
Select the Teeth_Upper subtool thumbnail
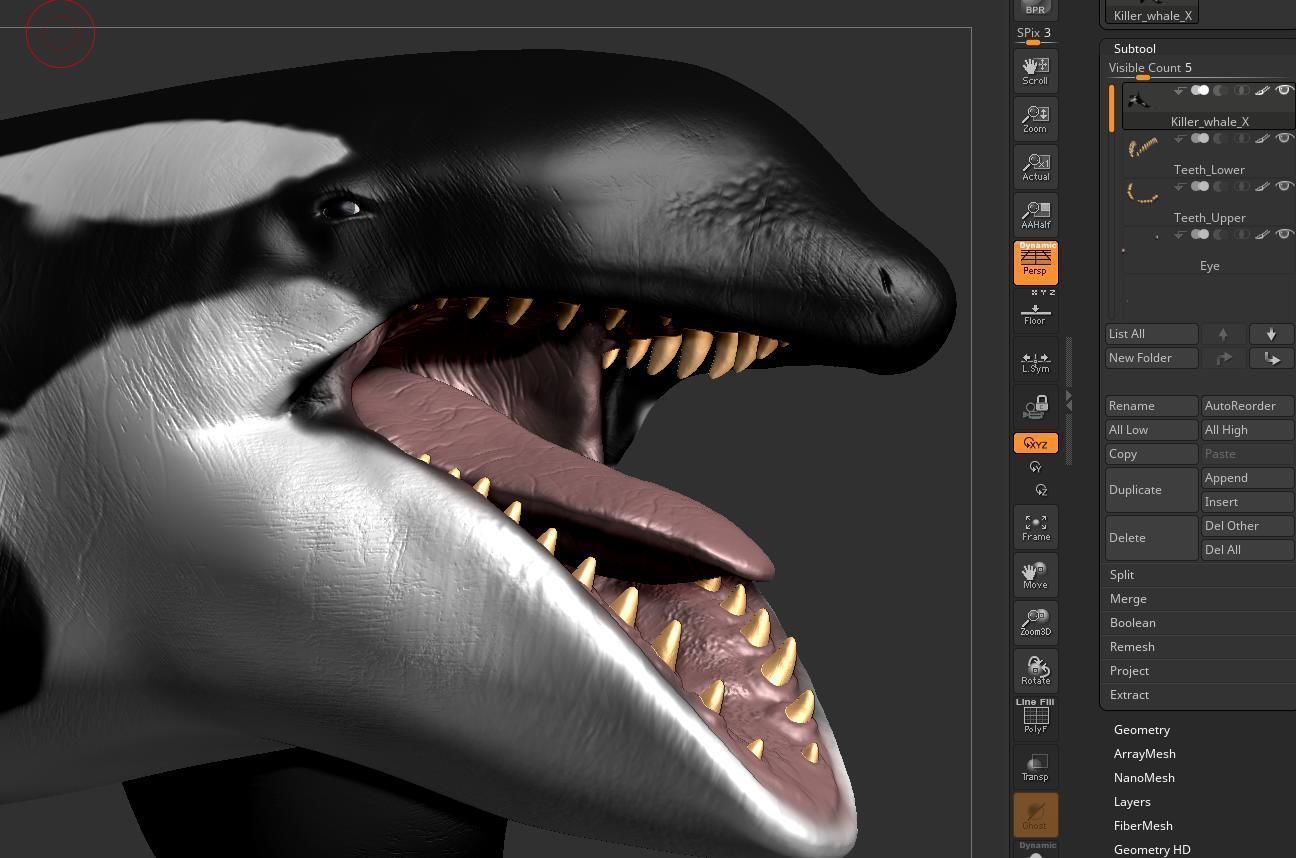[1143, 194]
